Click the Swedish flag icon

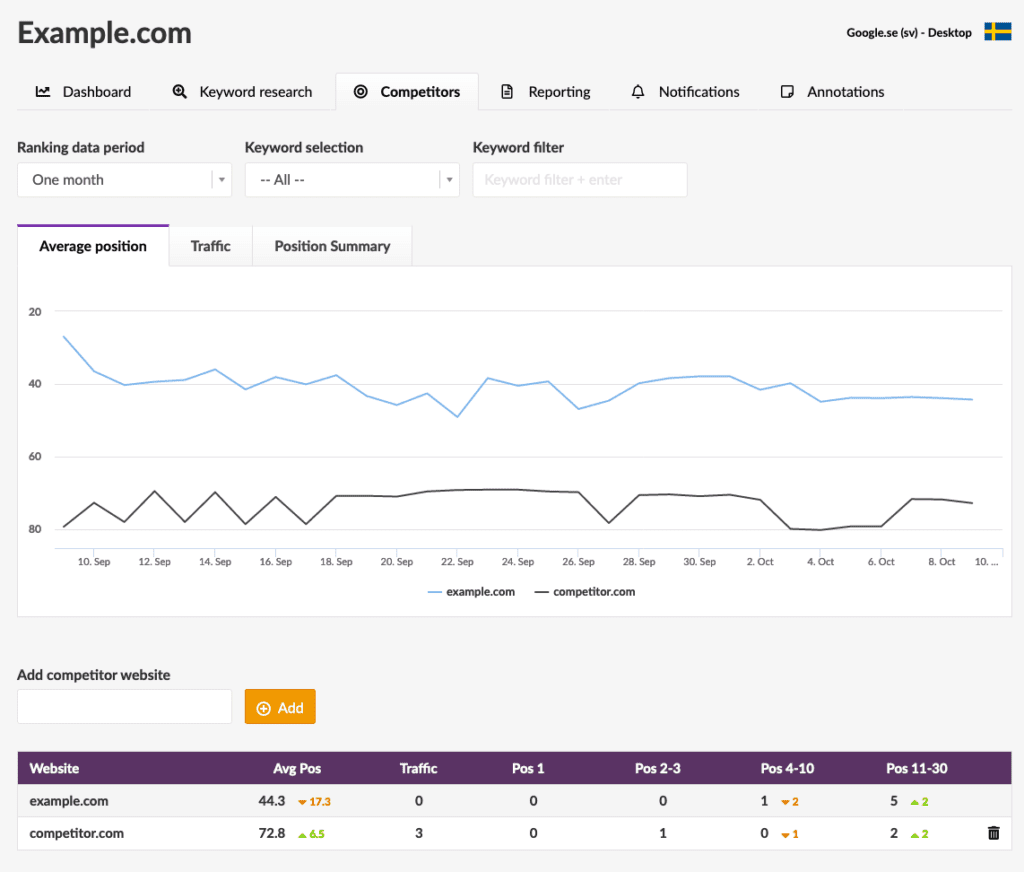click(997, 32)
